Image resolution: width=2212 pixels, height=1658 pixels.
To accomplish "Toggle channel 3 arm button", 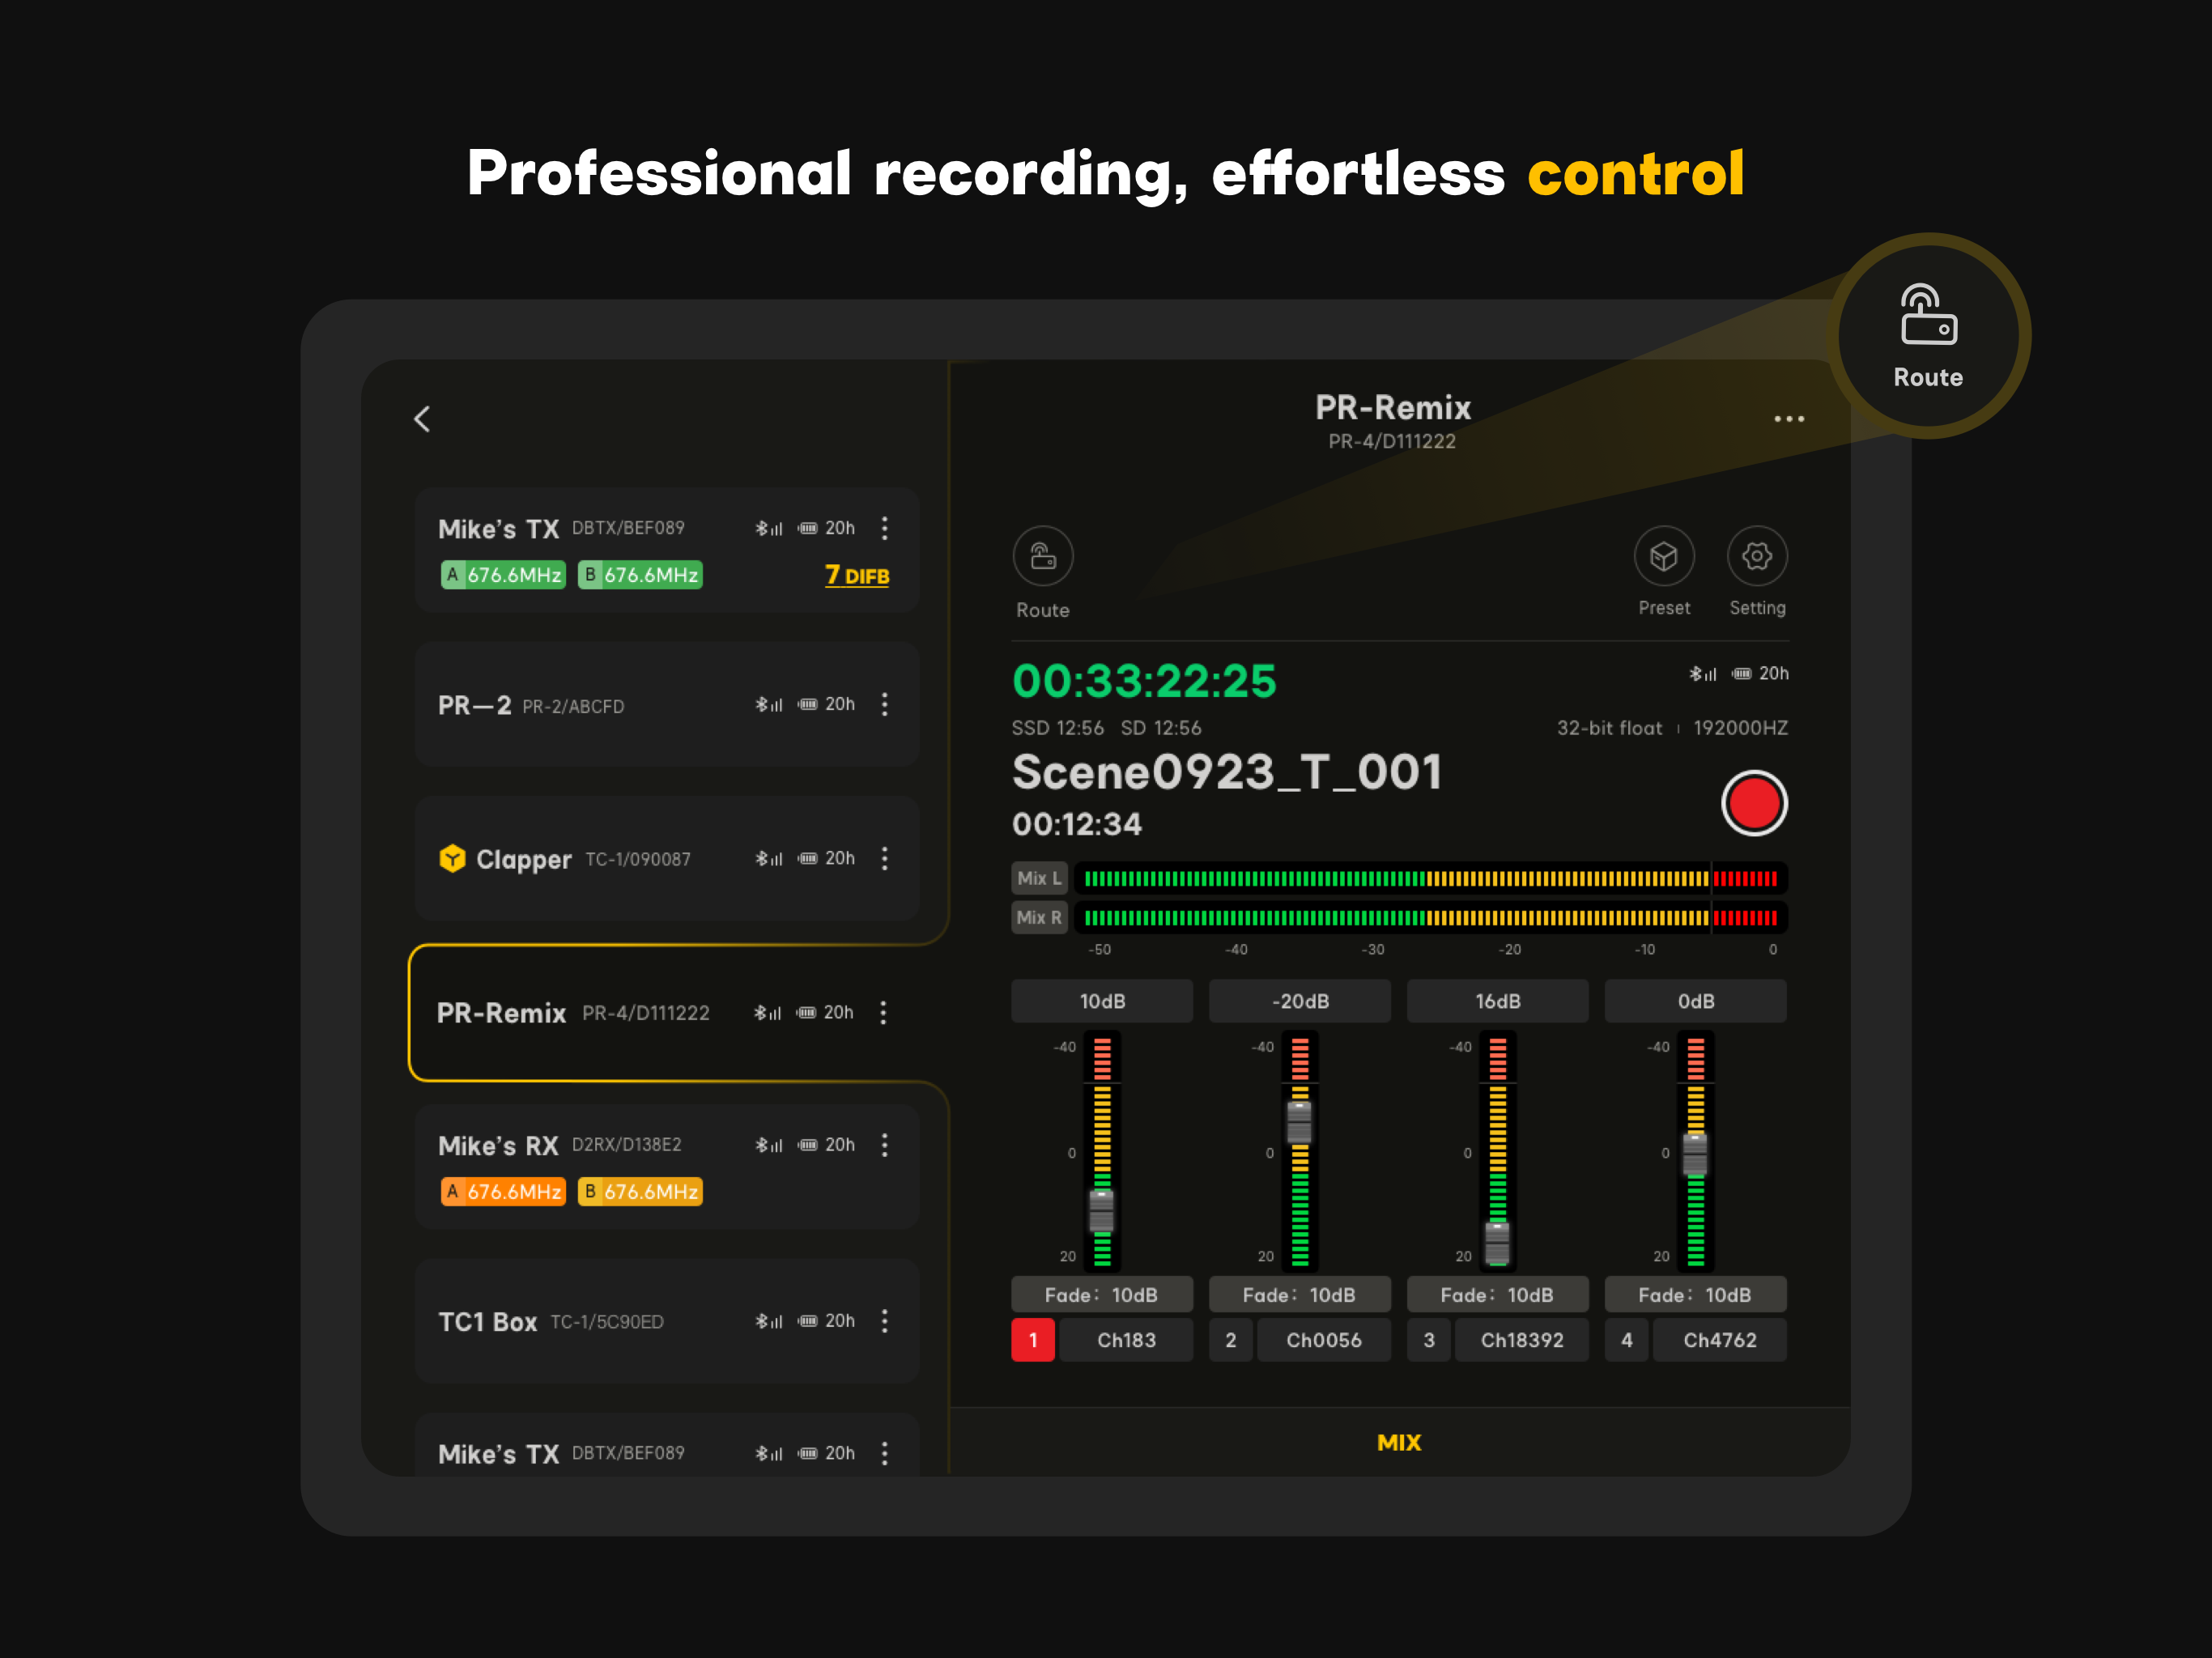I will click(1429, 1340).
